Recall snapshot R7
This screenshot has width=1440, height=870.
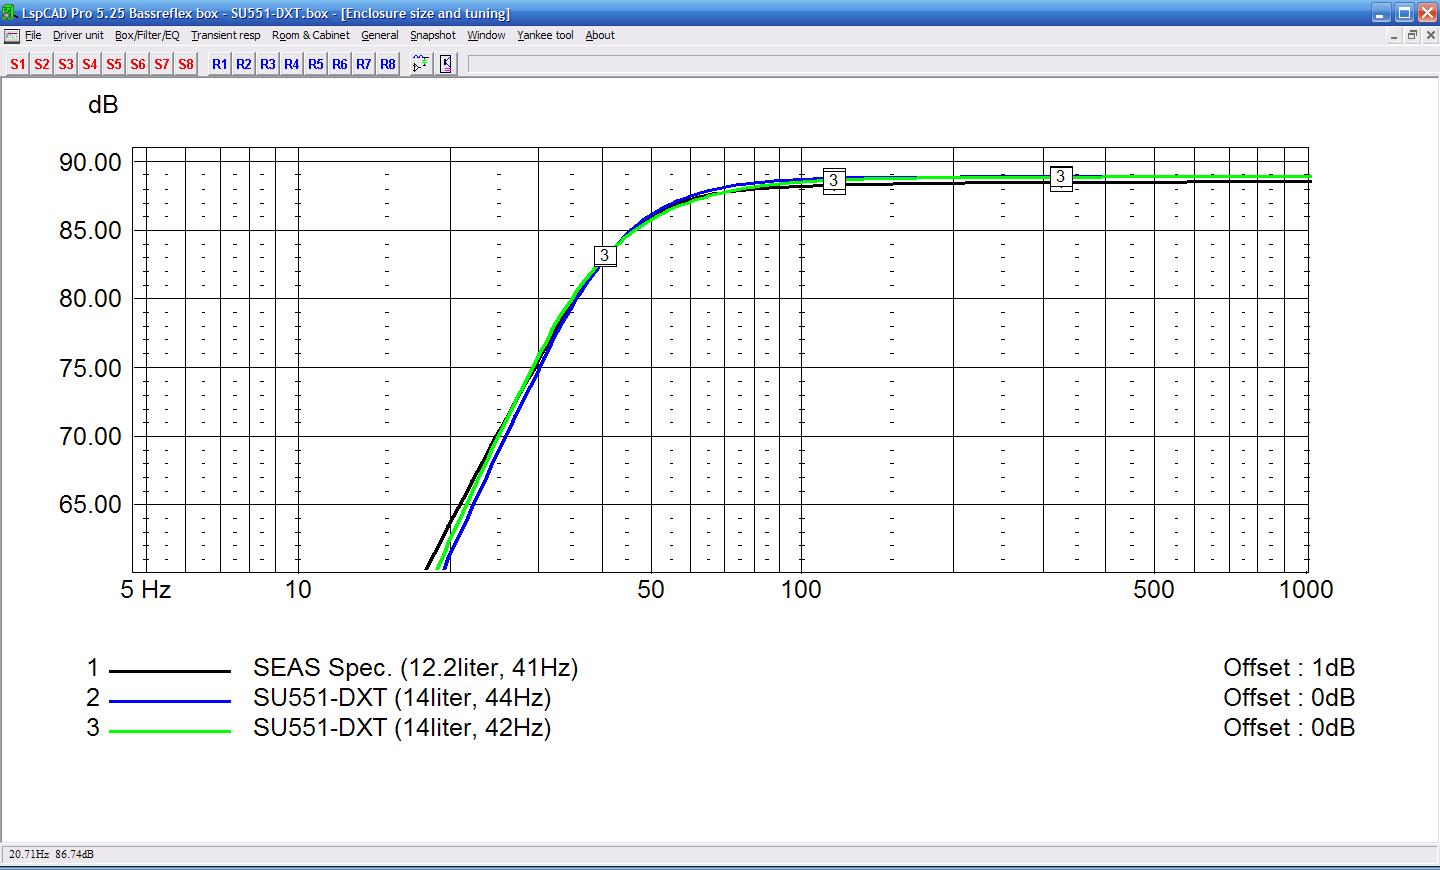pyautogui.click(x=364, y=64)
